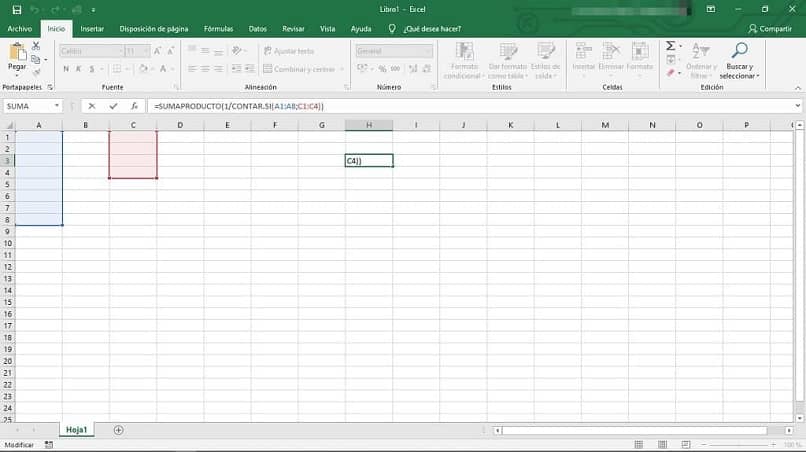Click the formula bar text SUMAPRODUCTO
806x452 pixels.
tap(190, 106)
